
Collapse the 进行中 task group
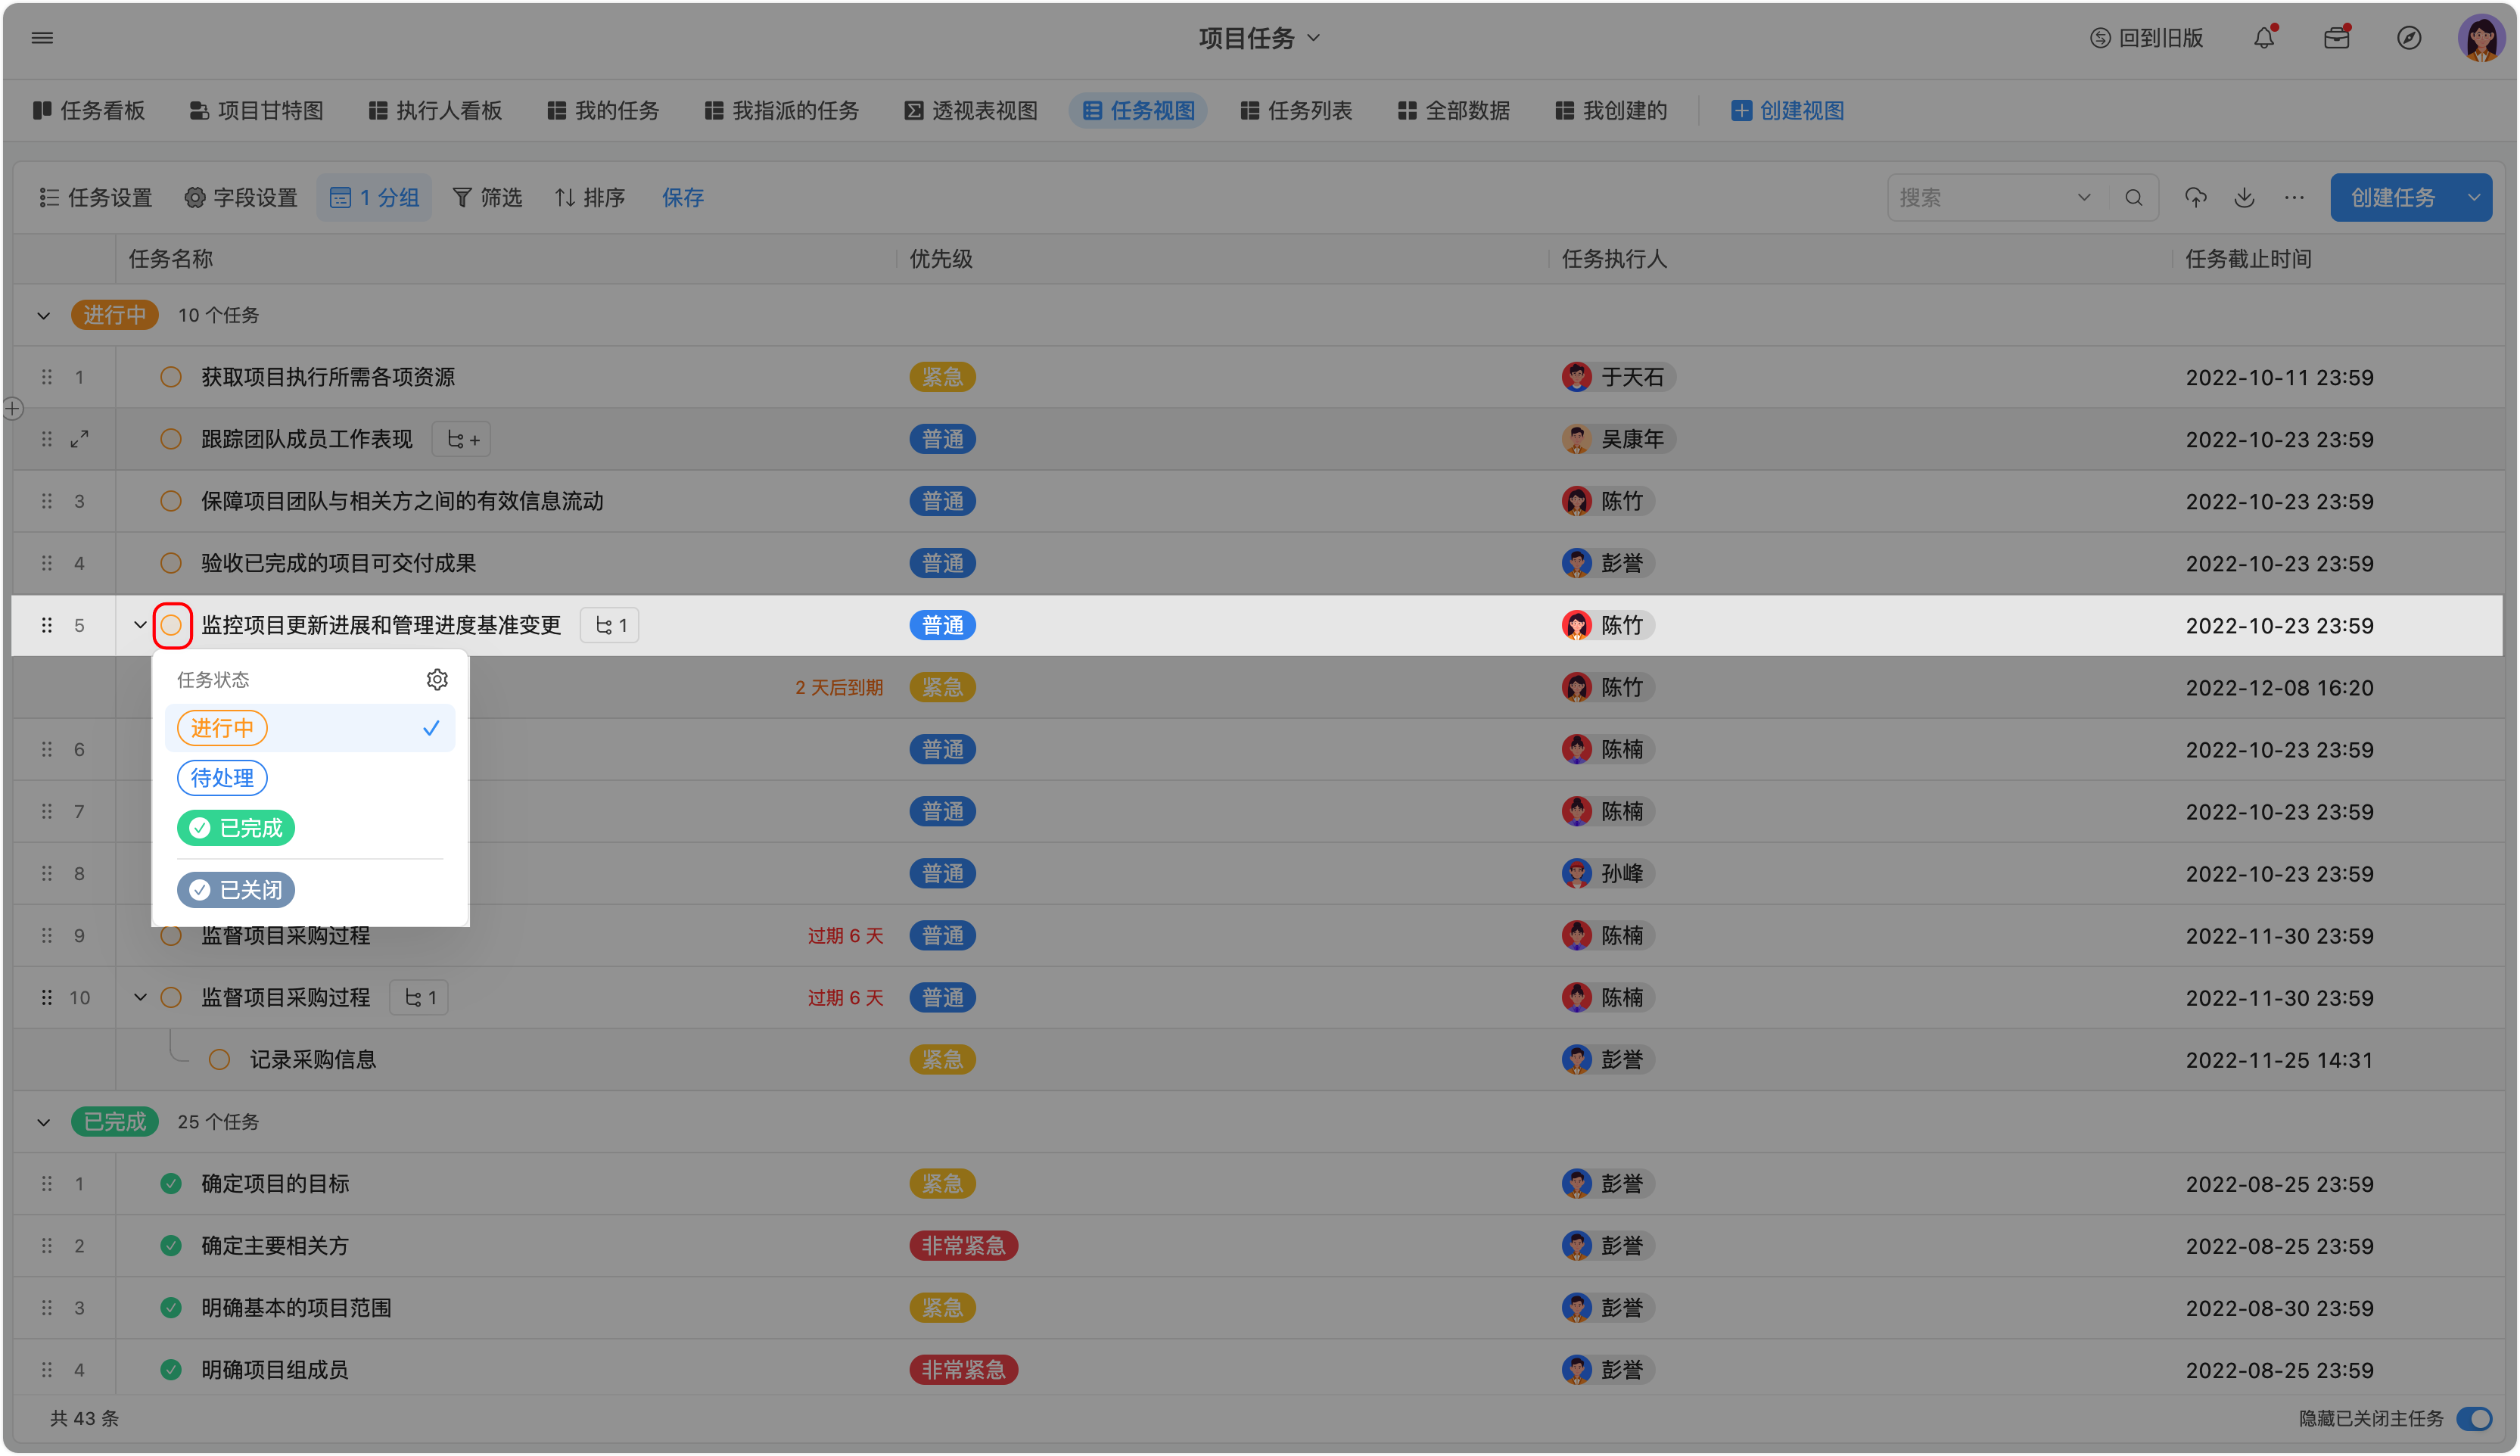tap(43, 316)
